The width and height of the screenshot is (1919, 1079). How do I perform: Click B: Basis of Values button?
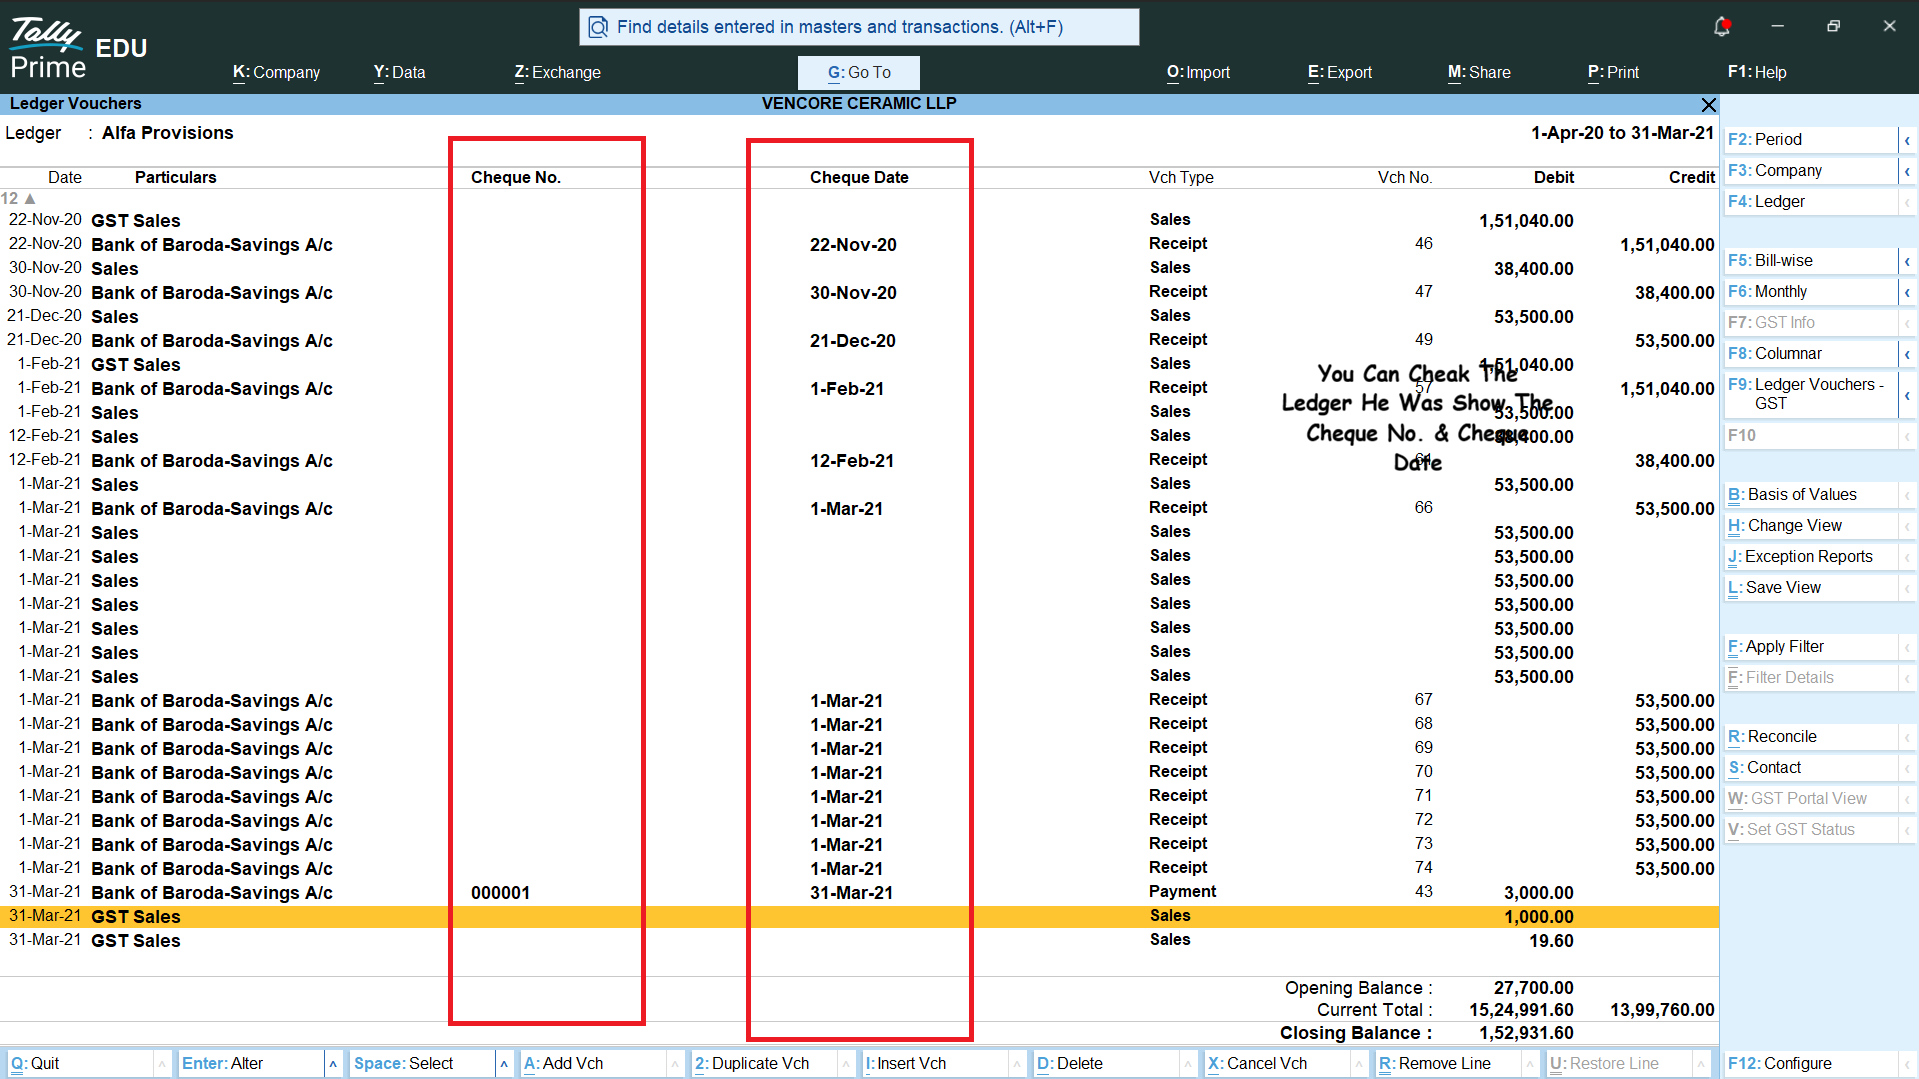coord(1810,494)
